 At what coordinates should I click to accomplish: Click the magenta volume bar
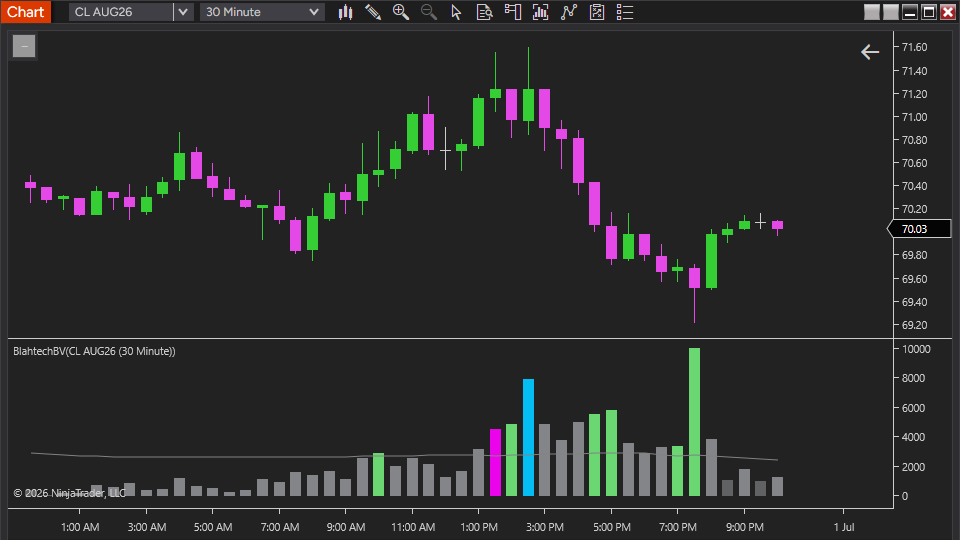point(495,462)
